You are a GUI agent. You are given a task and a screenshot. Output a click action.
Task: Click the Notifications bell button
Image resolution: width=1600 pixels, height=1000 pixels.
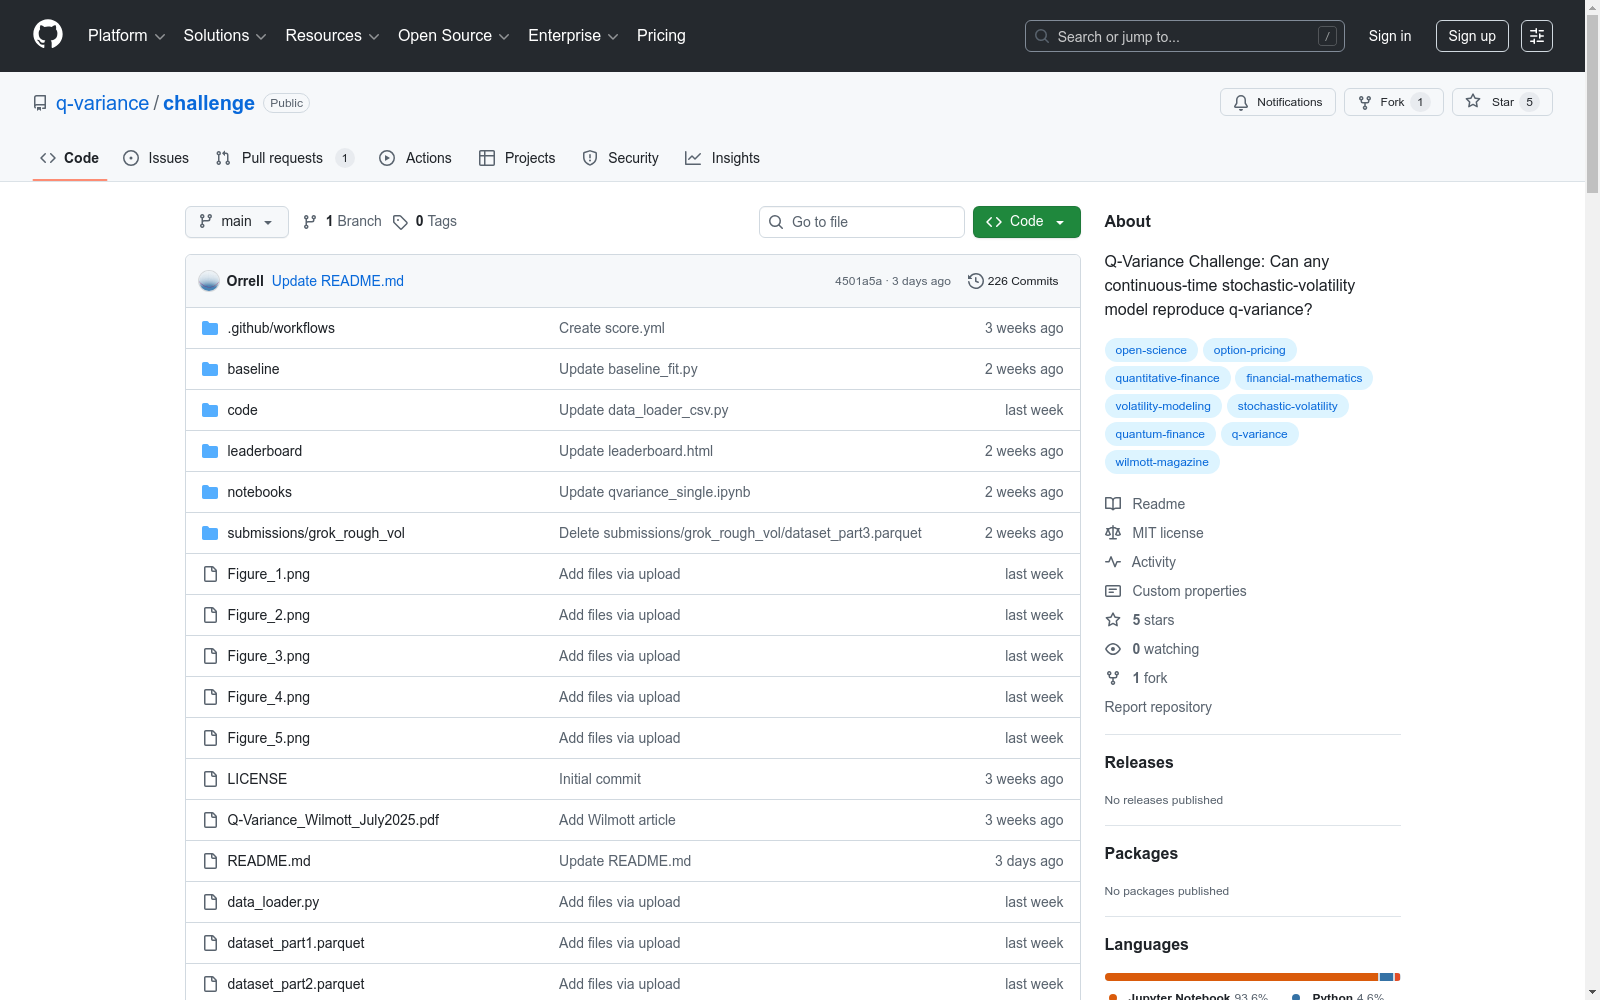click(x=1278, y=102)
